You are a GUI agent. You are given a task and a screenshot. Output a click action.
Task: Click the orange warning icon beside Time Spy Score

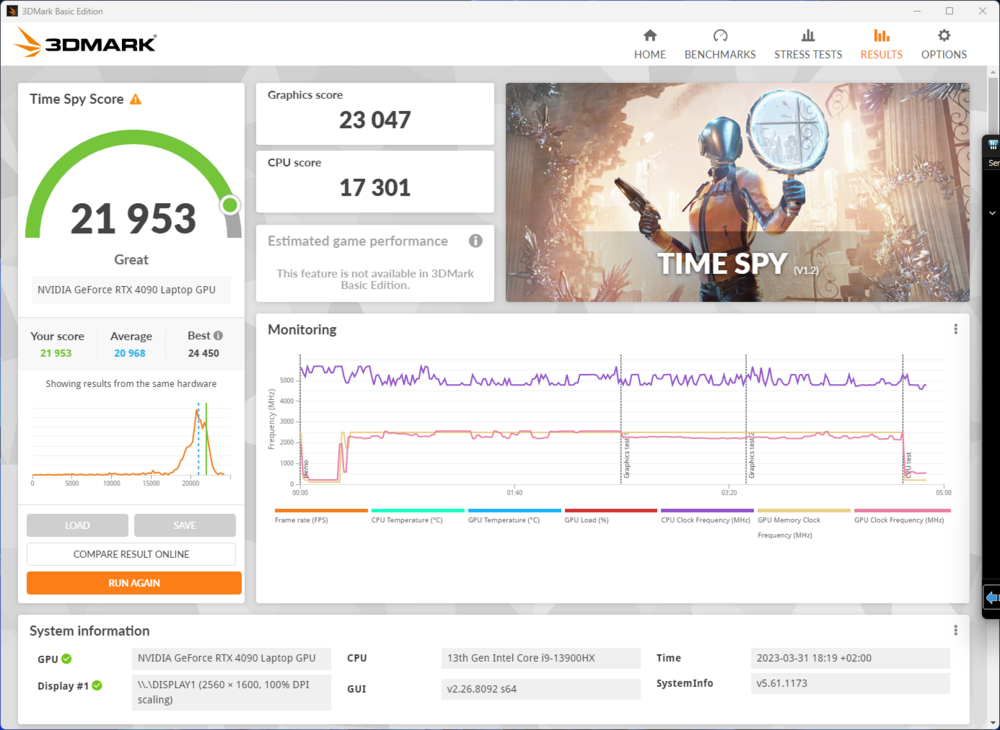(136, 99)
